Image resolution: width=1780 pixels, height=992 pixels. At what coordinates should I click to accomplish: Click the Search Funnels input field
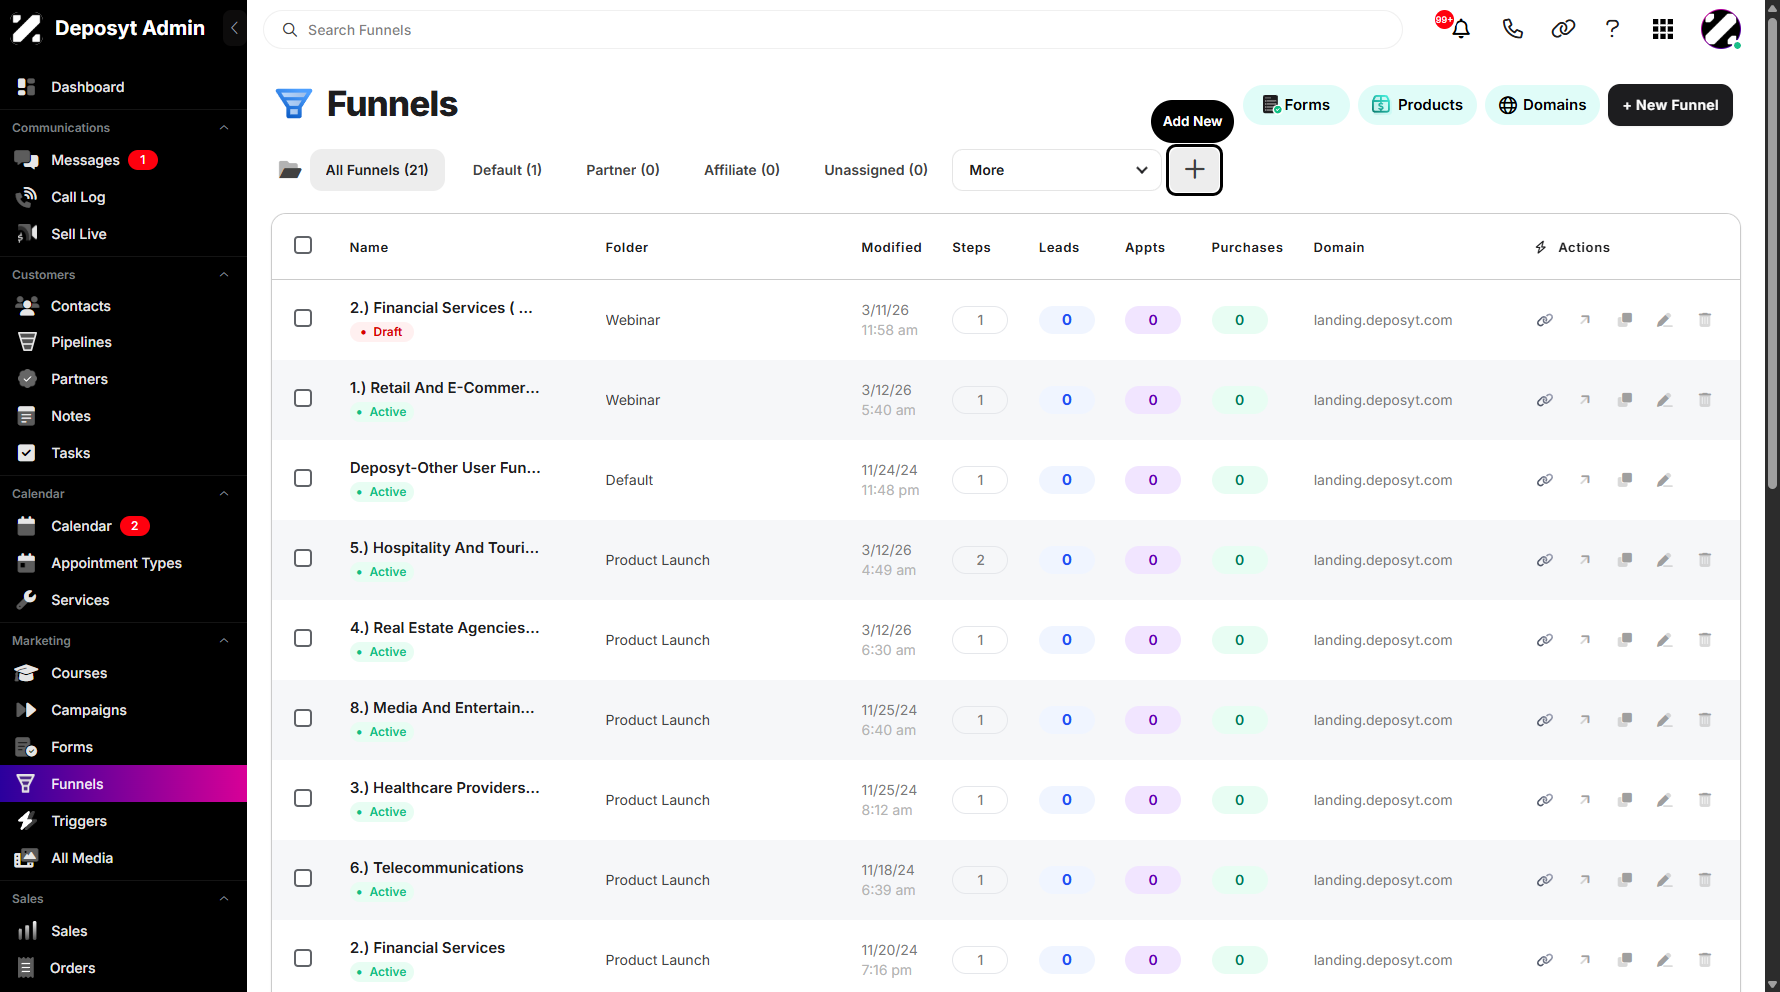(833, 30)
